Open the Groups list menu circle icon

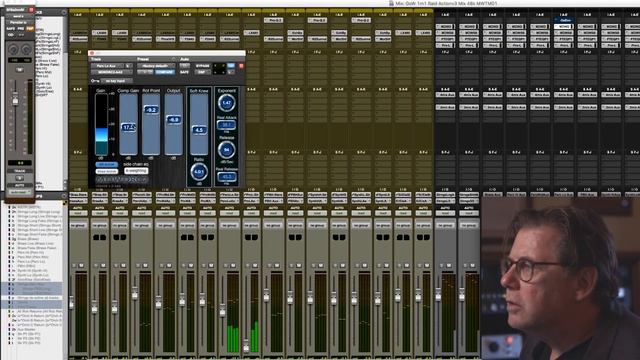pyautogui.click(x=64, y=196)
